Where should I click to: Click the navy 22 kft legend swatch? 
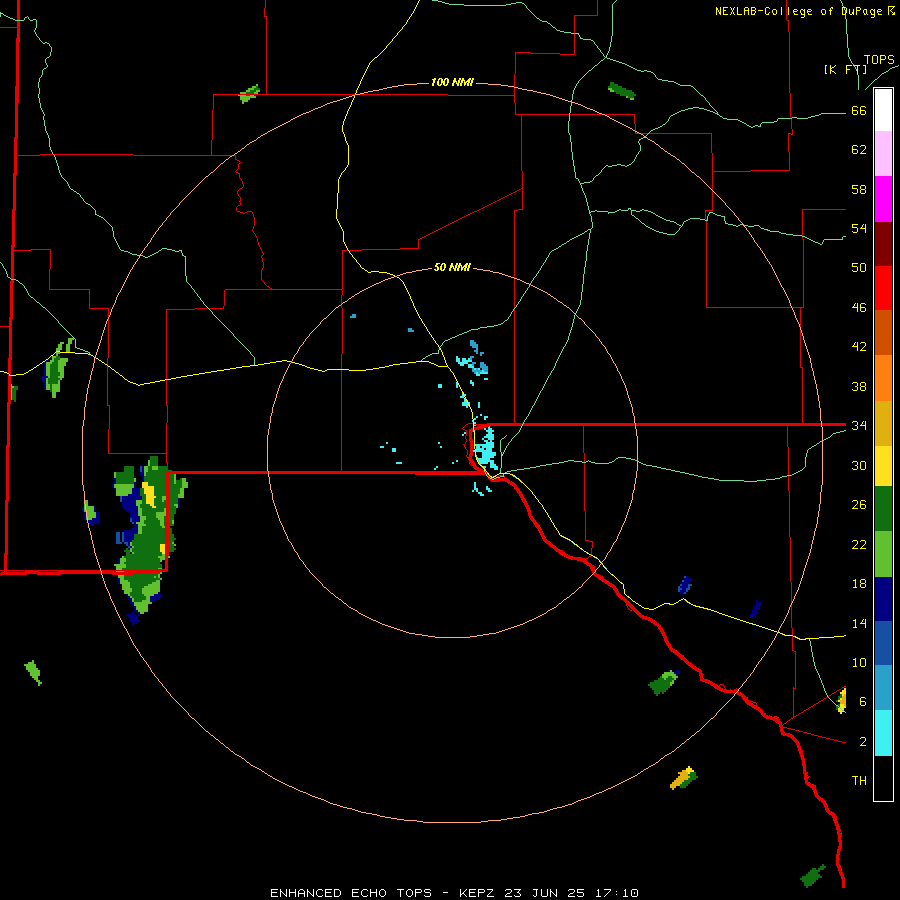click(x=883, y=599)
